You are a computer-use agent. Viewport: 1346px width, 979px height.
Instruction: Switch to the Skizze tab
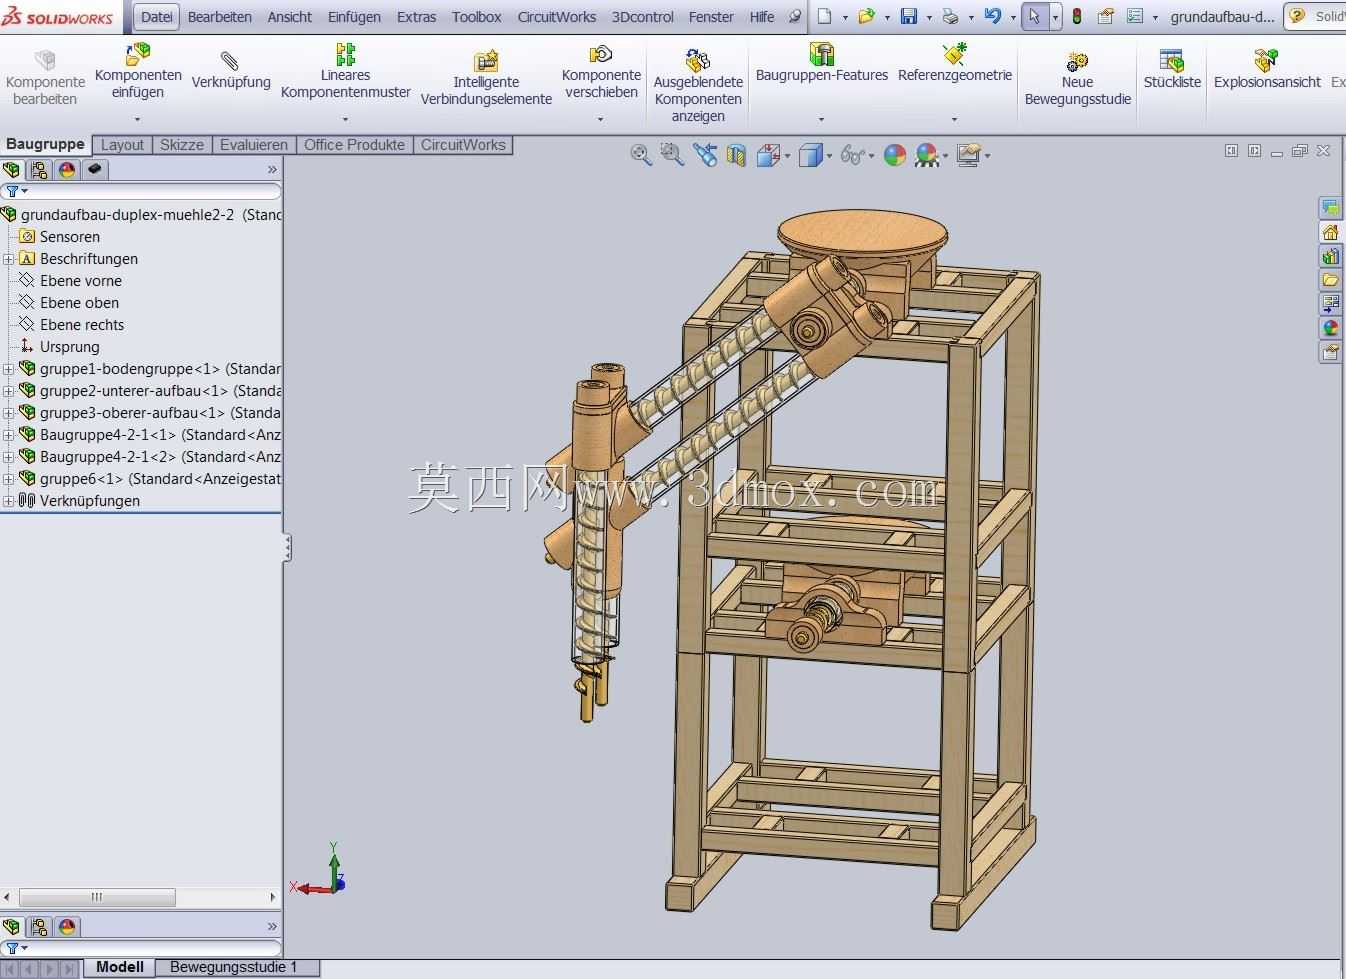(x=182, y=145)
